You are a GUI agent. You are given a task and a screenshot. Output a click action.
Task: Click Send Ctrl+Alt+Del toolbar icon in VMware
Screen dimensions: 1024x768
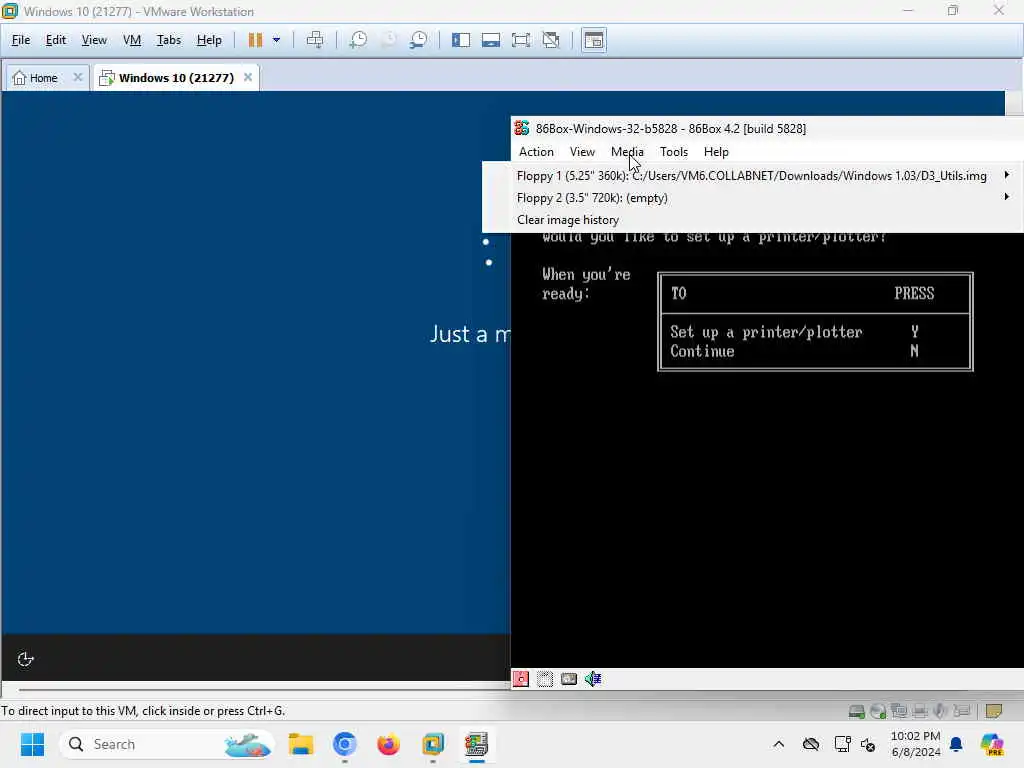click(x=315, y=40)
